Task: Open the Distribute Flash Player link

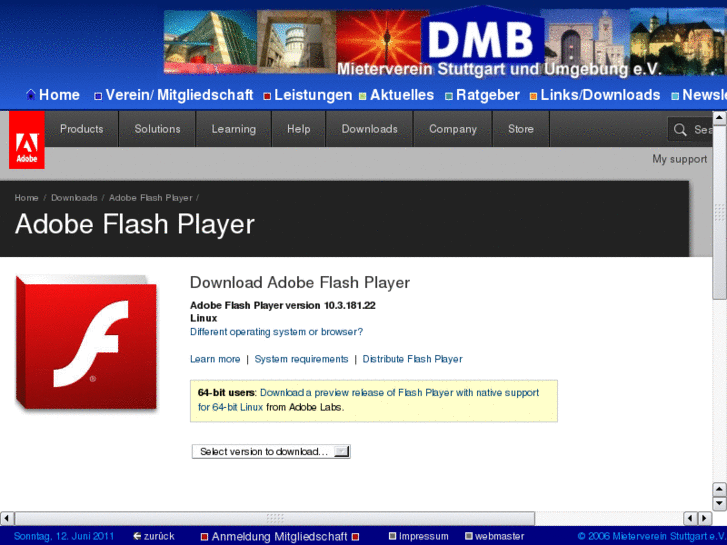Action: (413, 359)
